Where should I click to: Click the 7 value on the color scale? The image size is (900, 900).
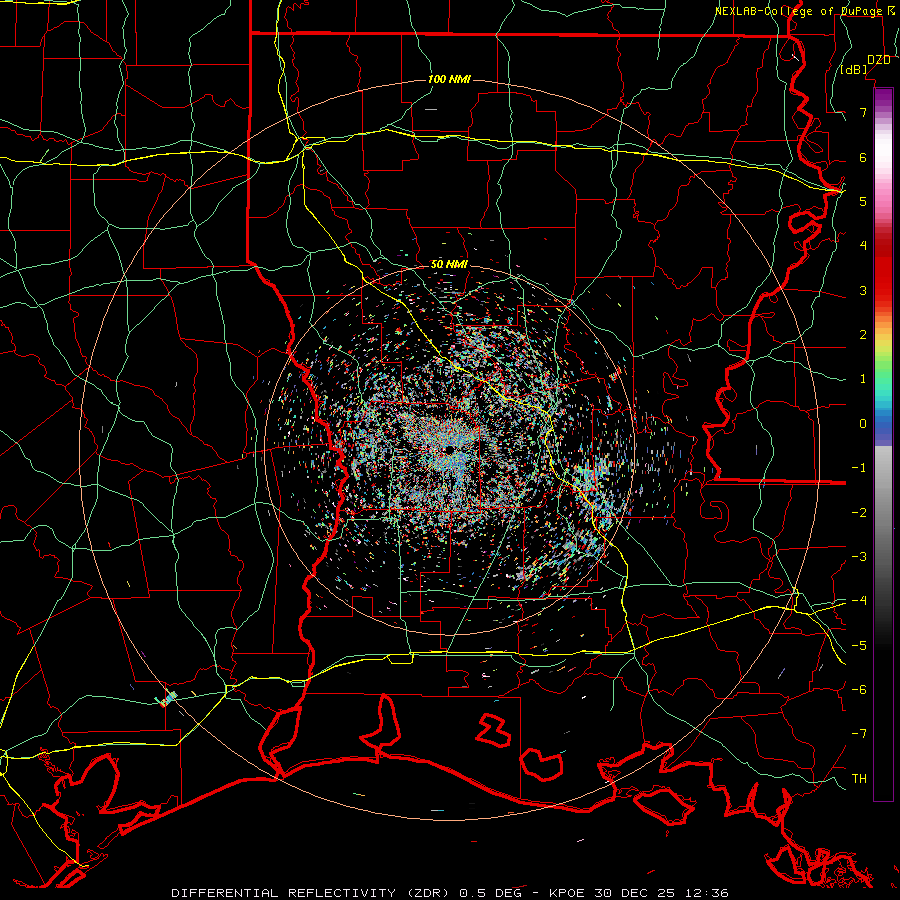click(863, 112)
